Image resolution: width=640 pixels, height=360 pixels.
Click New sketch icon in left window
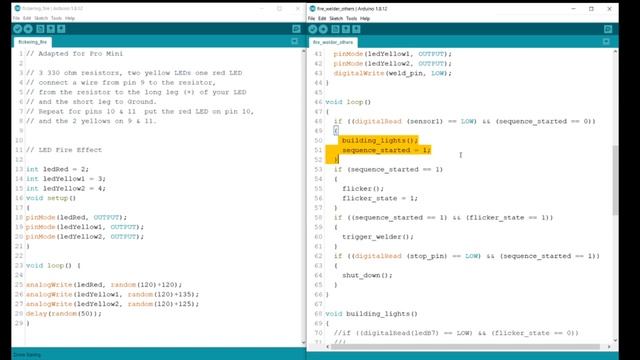point(40,29)
